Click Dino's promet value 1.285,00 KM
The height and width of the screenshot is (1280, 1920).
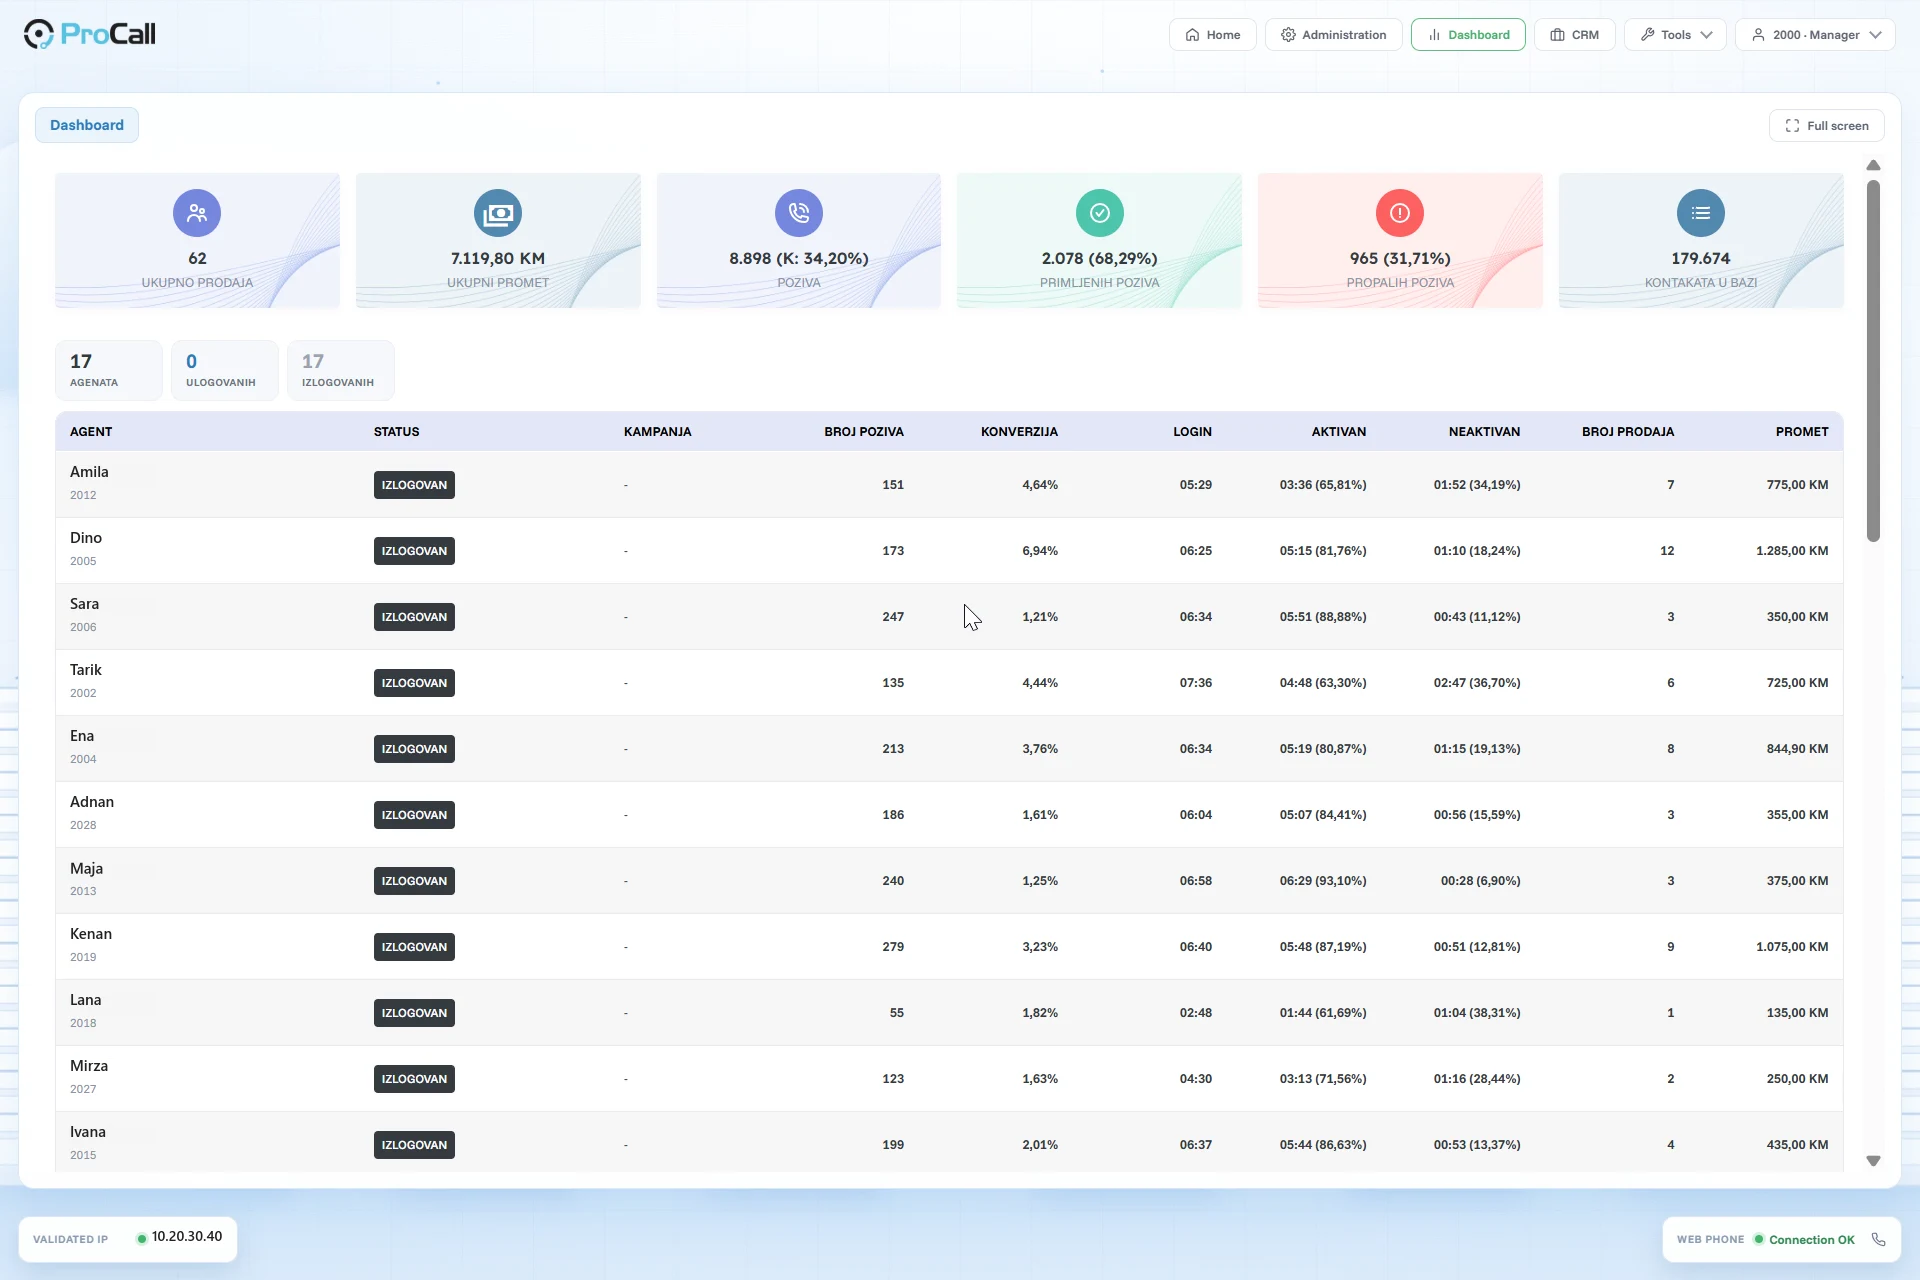pyautogui.click(x=1792, y=551)
